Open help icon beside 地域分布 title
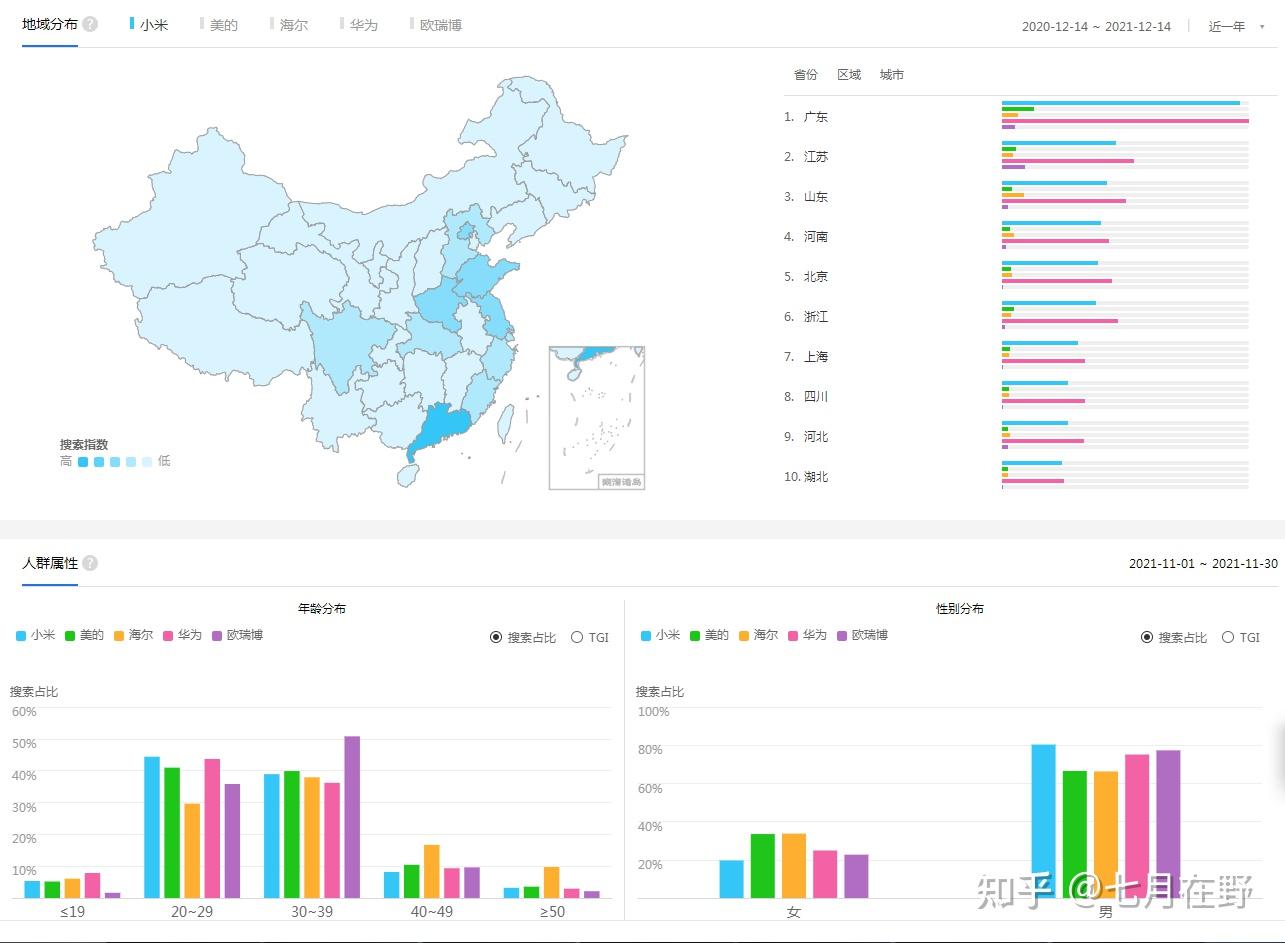The height and width of the screenshot is (943, 1285). (90, 24)
